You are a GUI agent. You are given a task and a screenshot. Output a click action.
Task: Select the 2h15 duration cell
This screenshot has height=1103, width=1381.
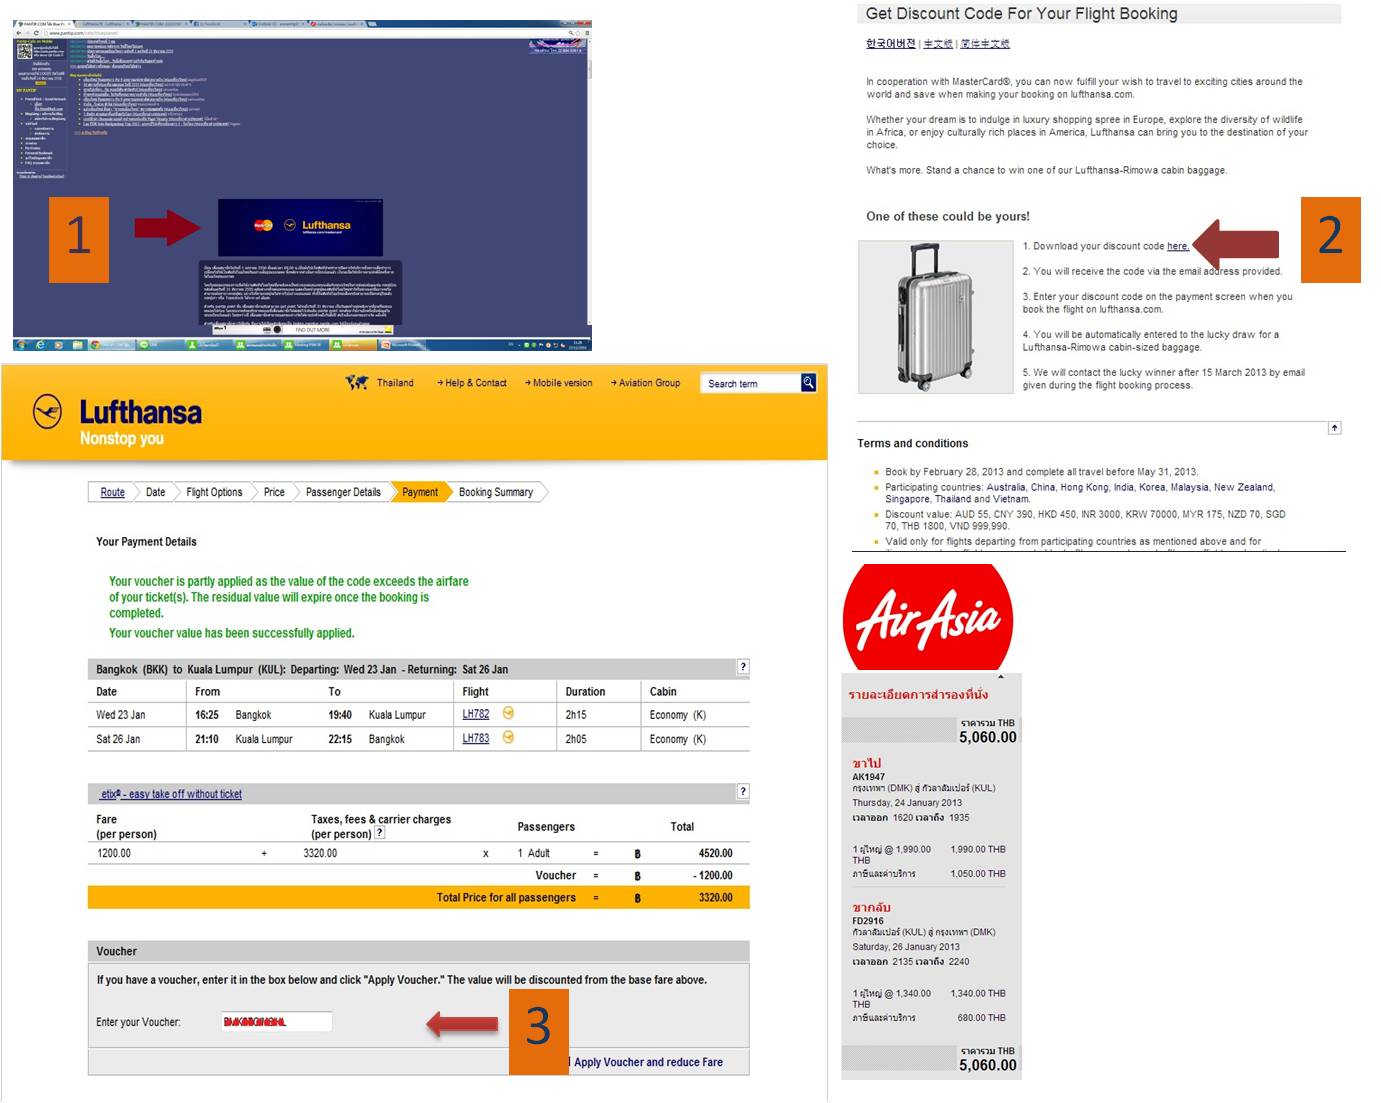[x=576, y=715]
